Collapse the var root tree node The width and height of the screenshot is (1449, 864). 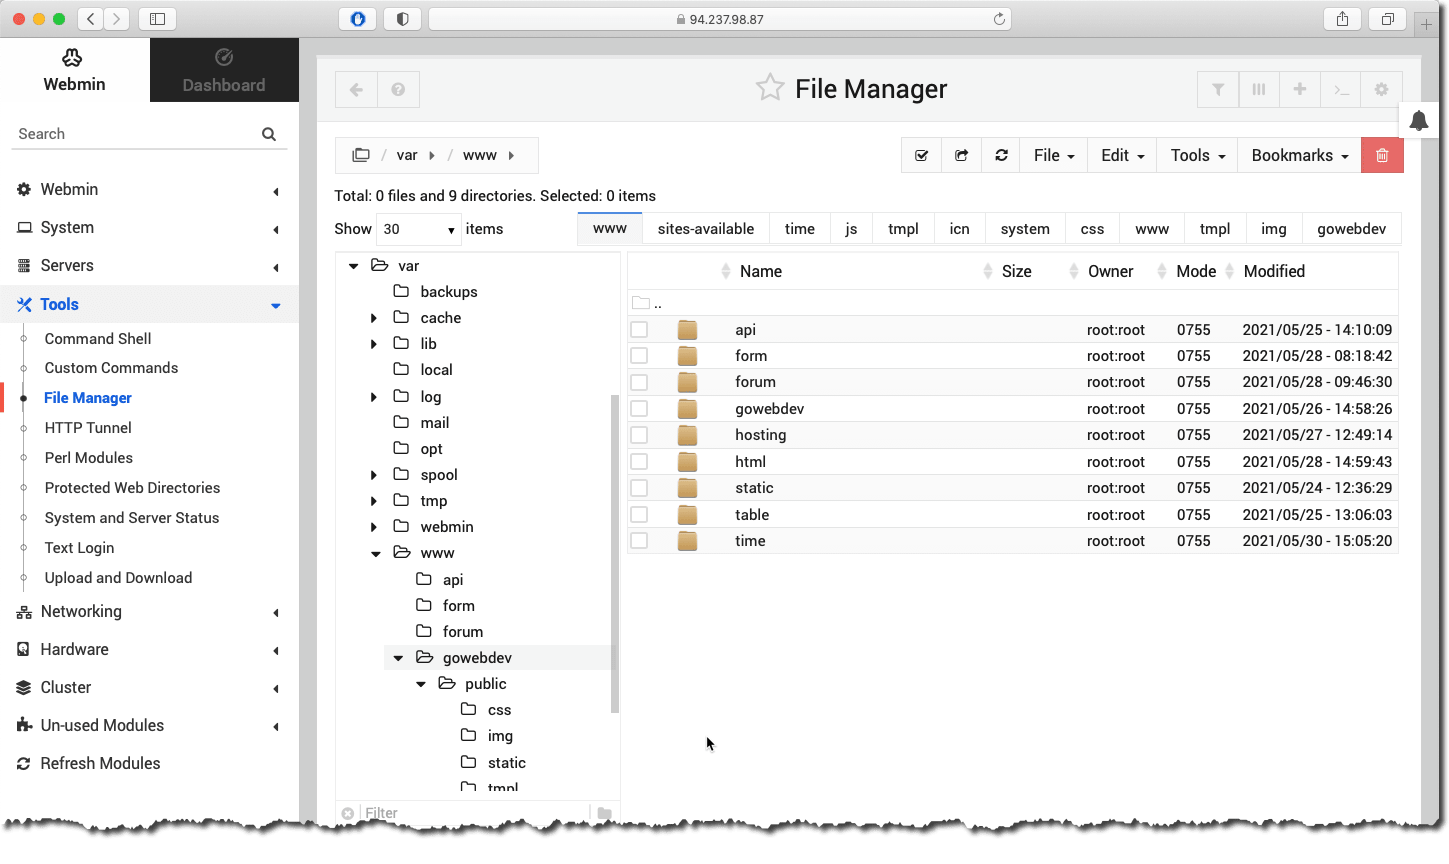point(353,266)
